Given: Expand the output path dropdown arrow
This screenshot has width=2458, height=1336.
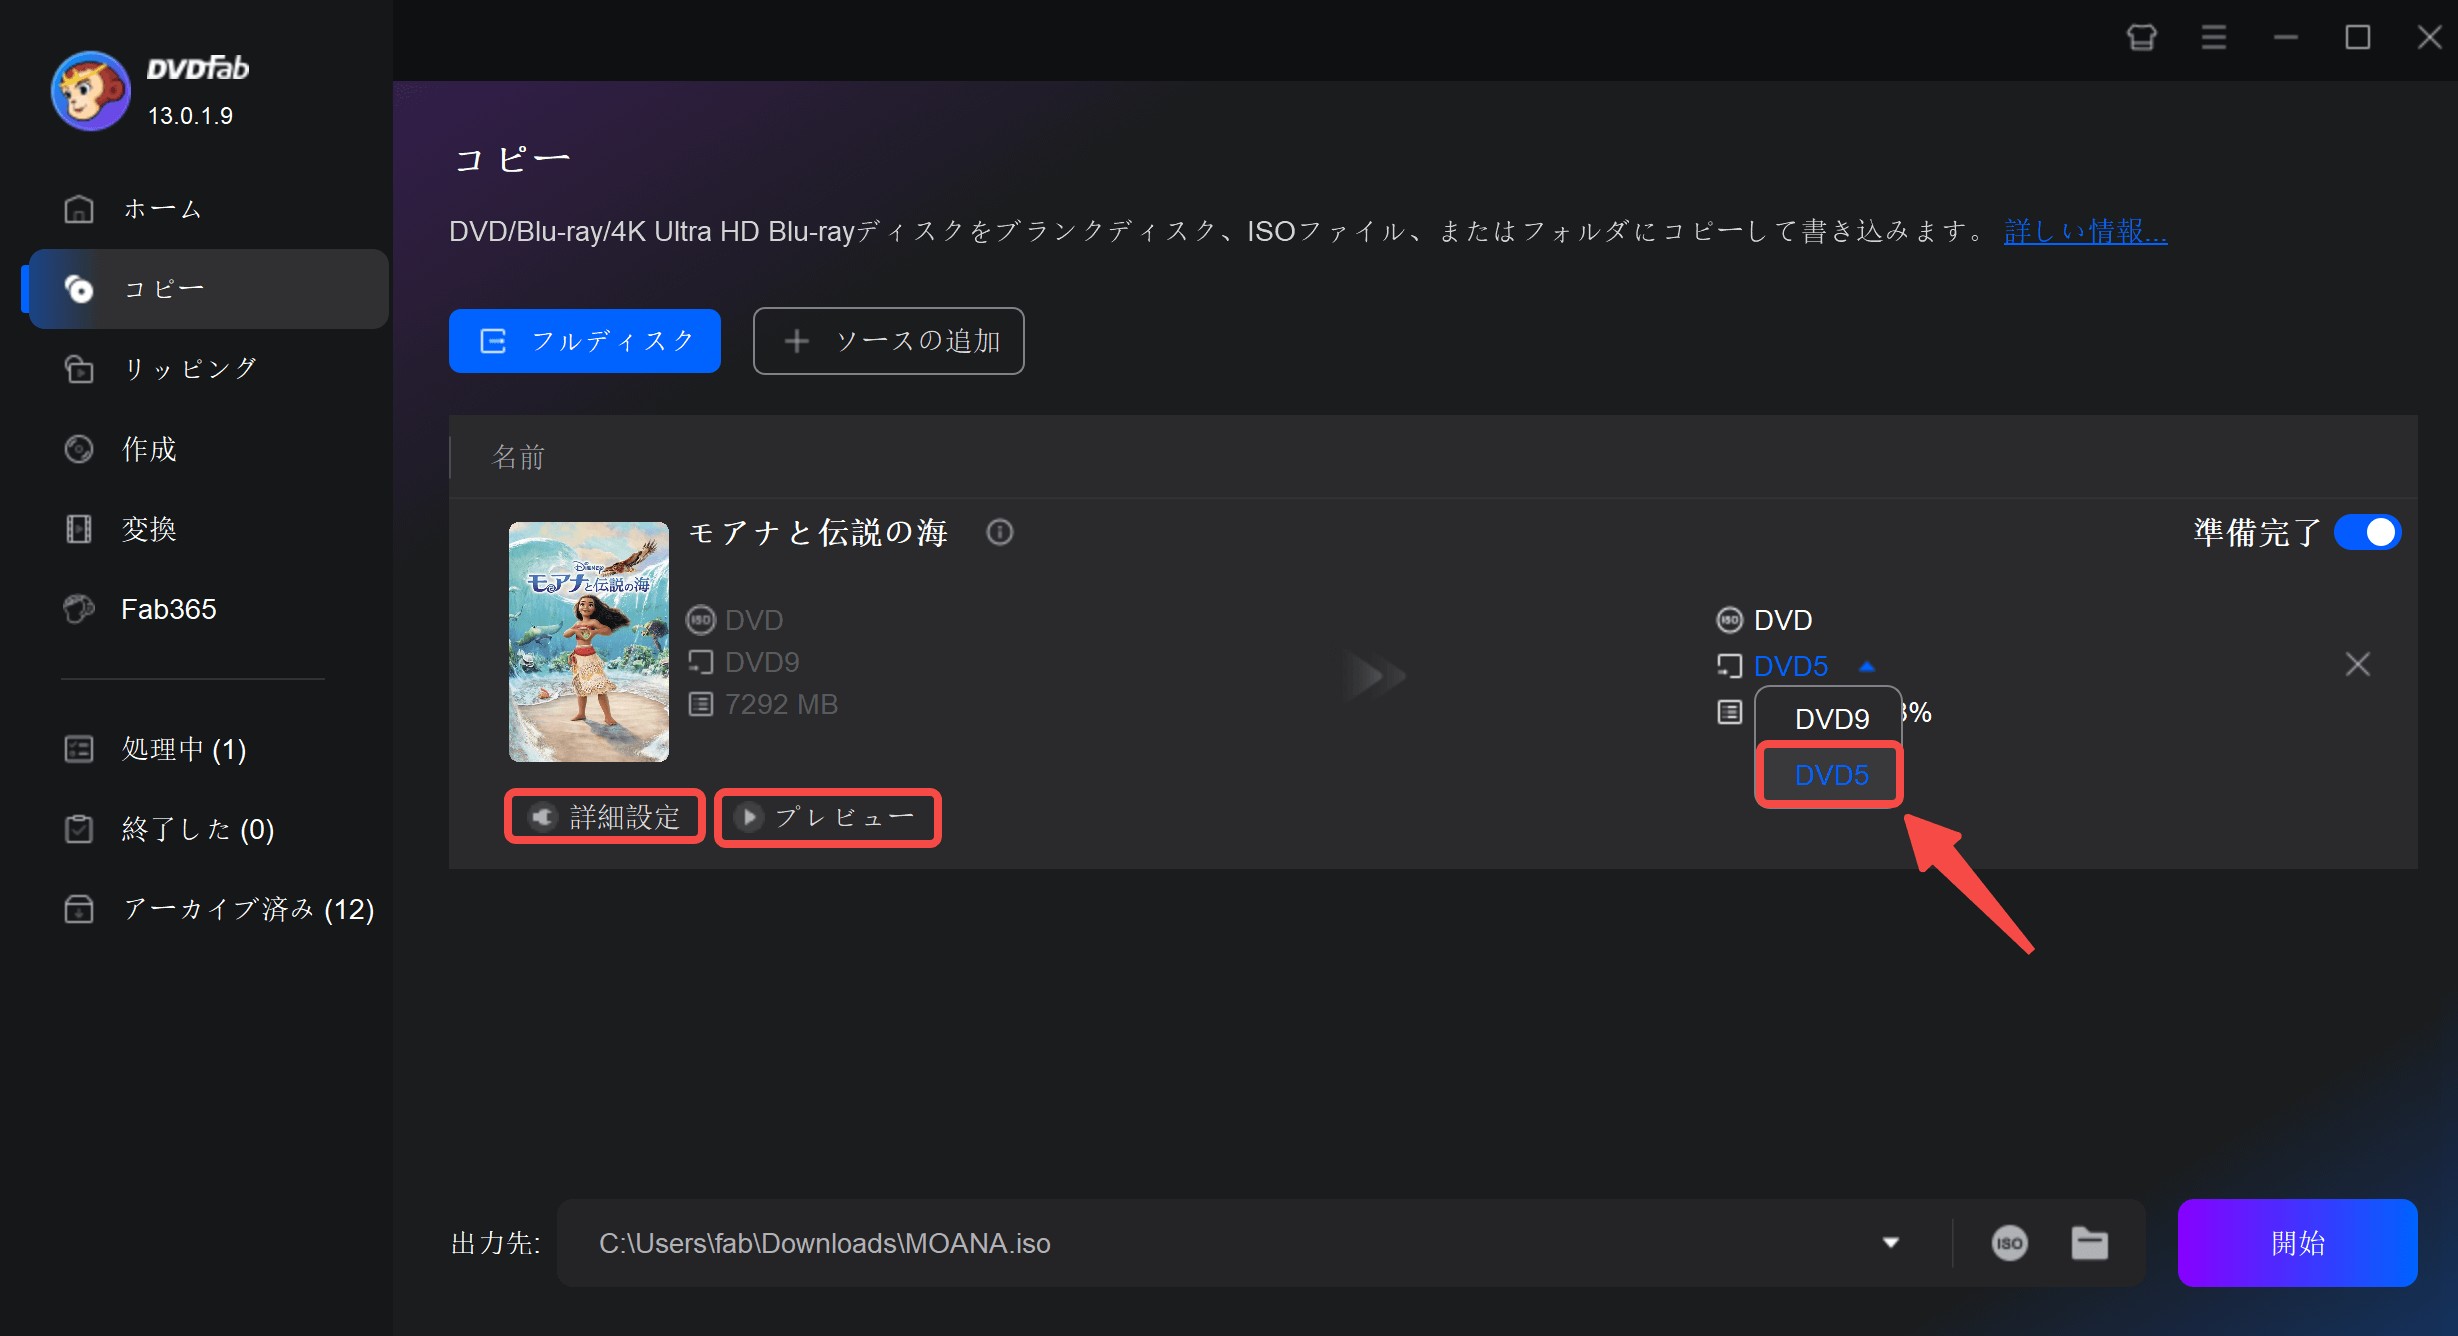Looking at the screenshot, I should tap(1890, 1243).
